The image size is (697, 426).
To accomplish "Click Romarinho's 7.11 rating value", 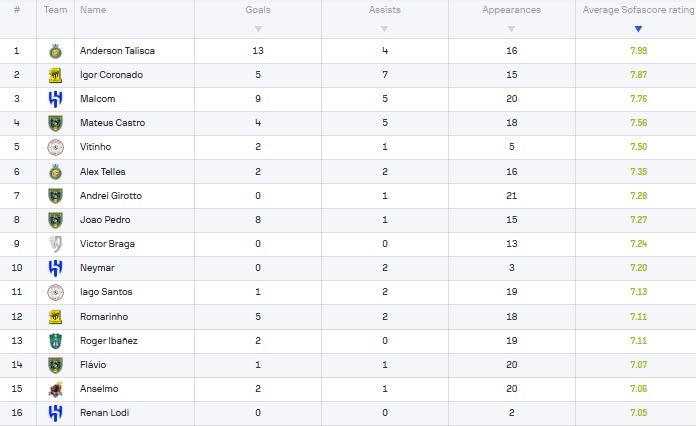I will pyautogui.click(x=638, y=317).
